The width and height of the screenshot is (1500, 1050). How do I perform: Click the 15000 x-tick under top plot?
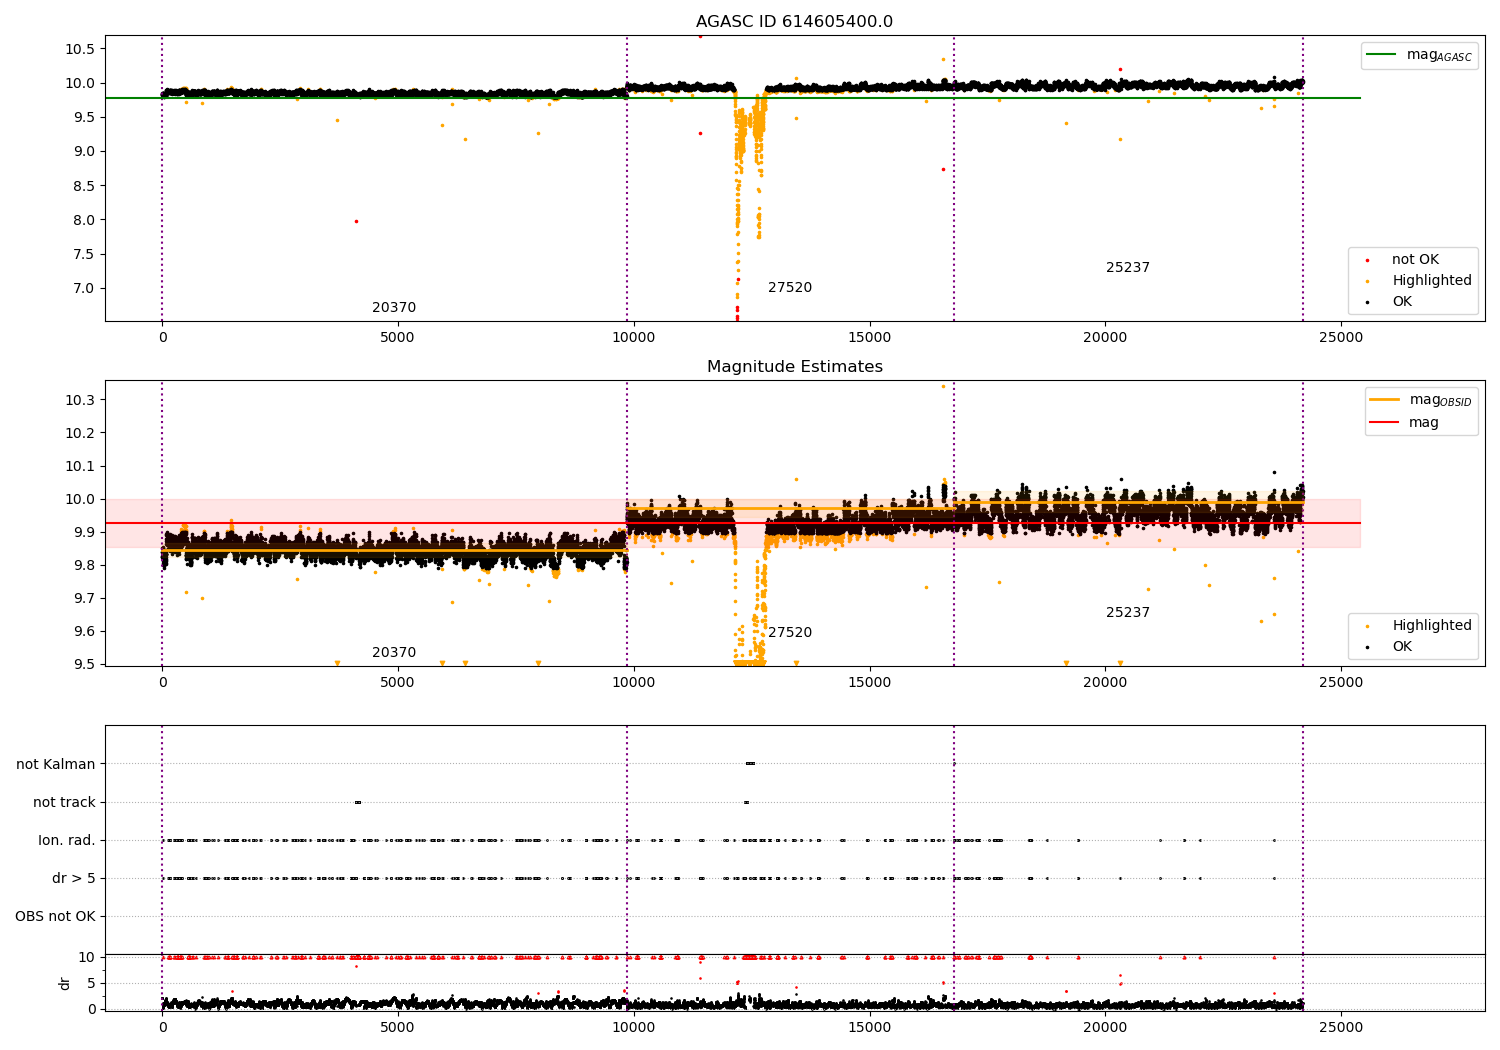(869, 338)
